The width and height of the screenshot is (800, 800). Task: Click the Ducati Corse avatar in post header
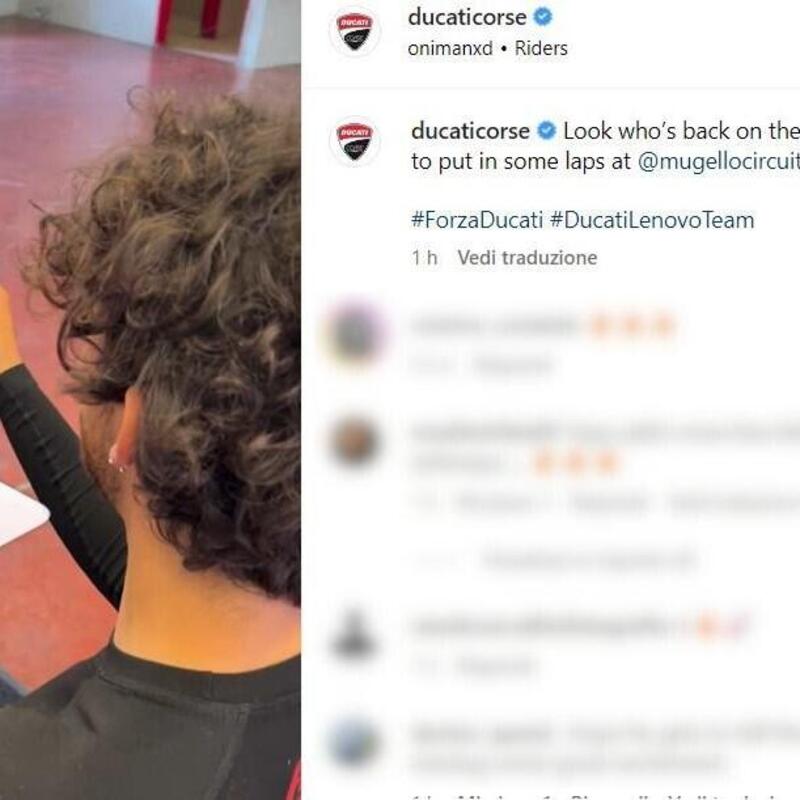(x=355, y=31)
